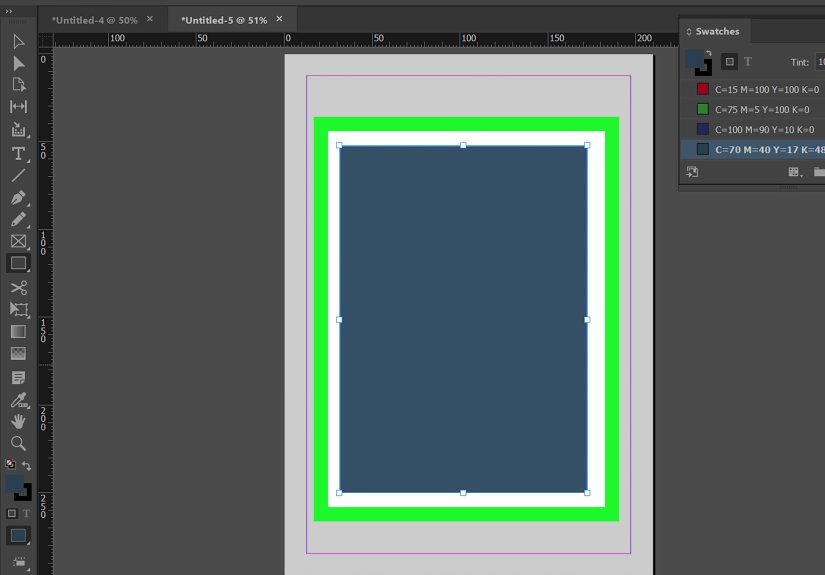Viewport: 825px width, 575px height.
Task: Select the Gradient Swatch tool
Action: (18, 331)
